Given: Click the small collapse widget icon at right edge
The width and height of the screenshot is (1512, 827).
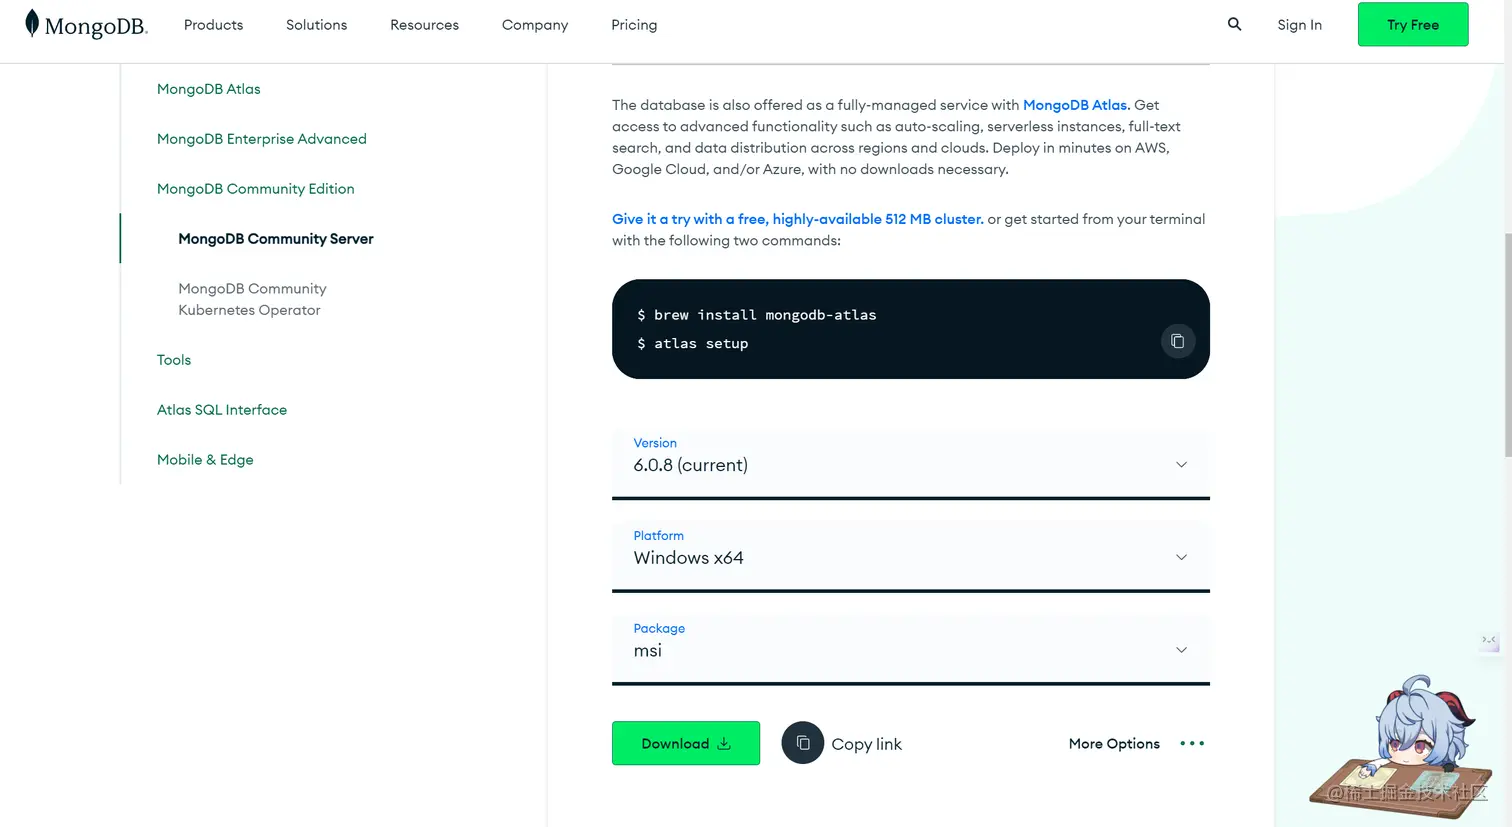Looking at the screenshot, I should click(x=1489, y=641).
